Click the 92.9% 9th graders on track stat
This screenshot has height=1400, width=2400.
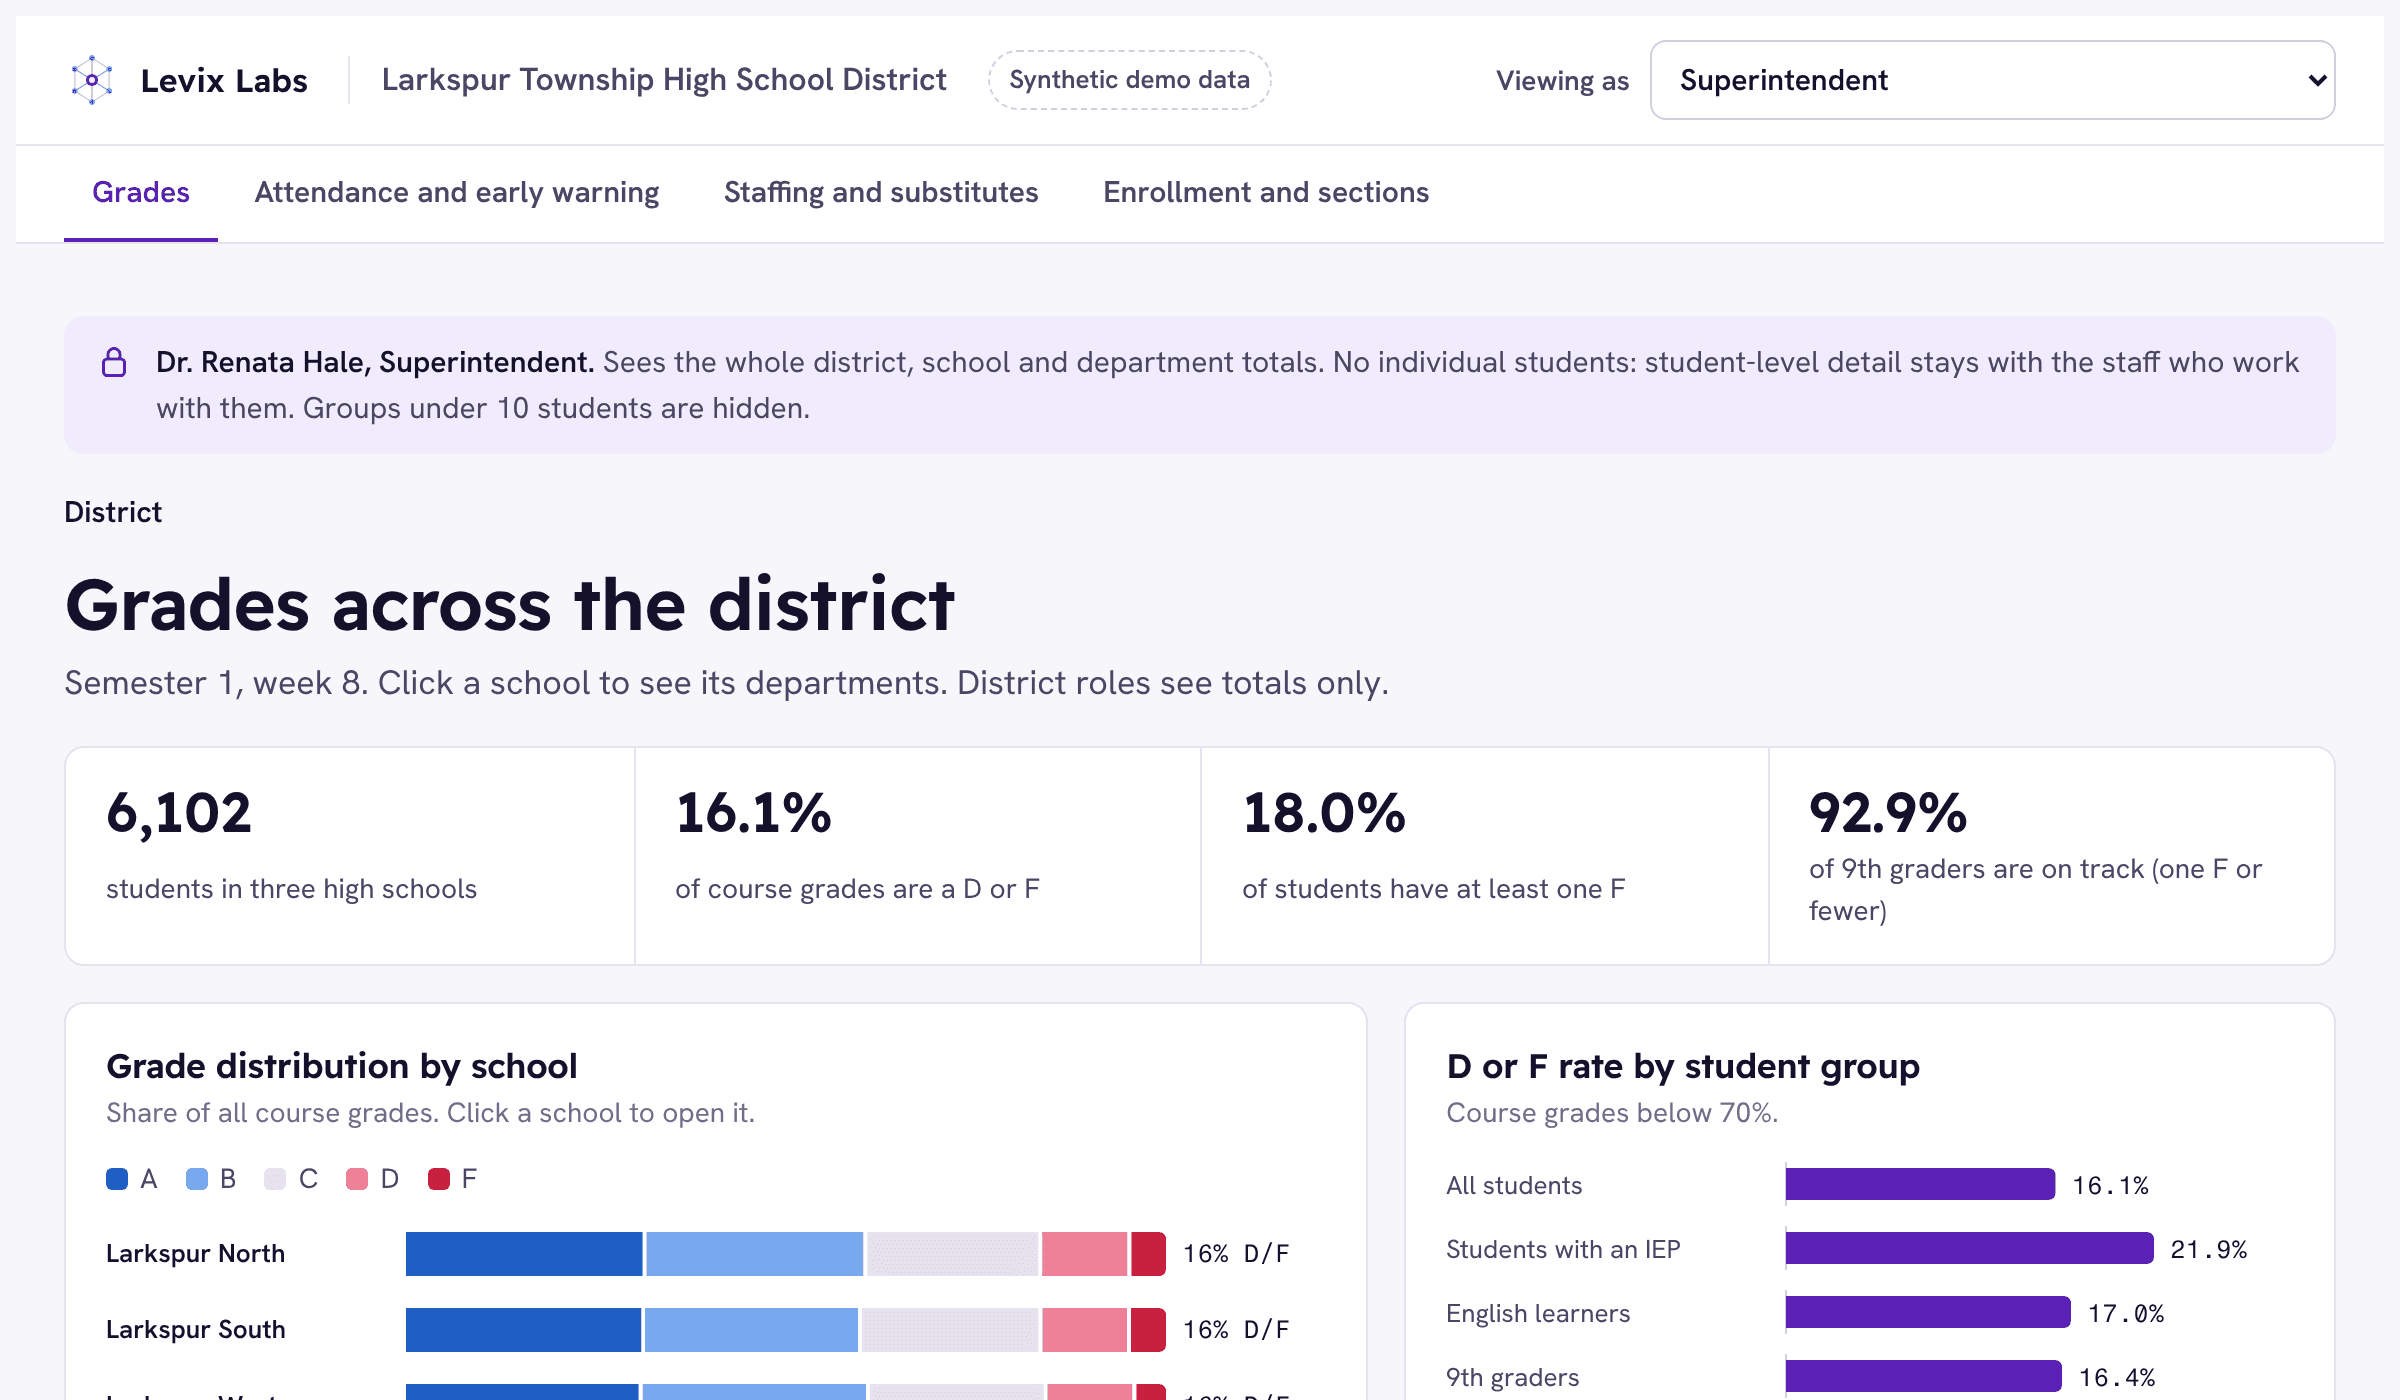[1888, 812]
